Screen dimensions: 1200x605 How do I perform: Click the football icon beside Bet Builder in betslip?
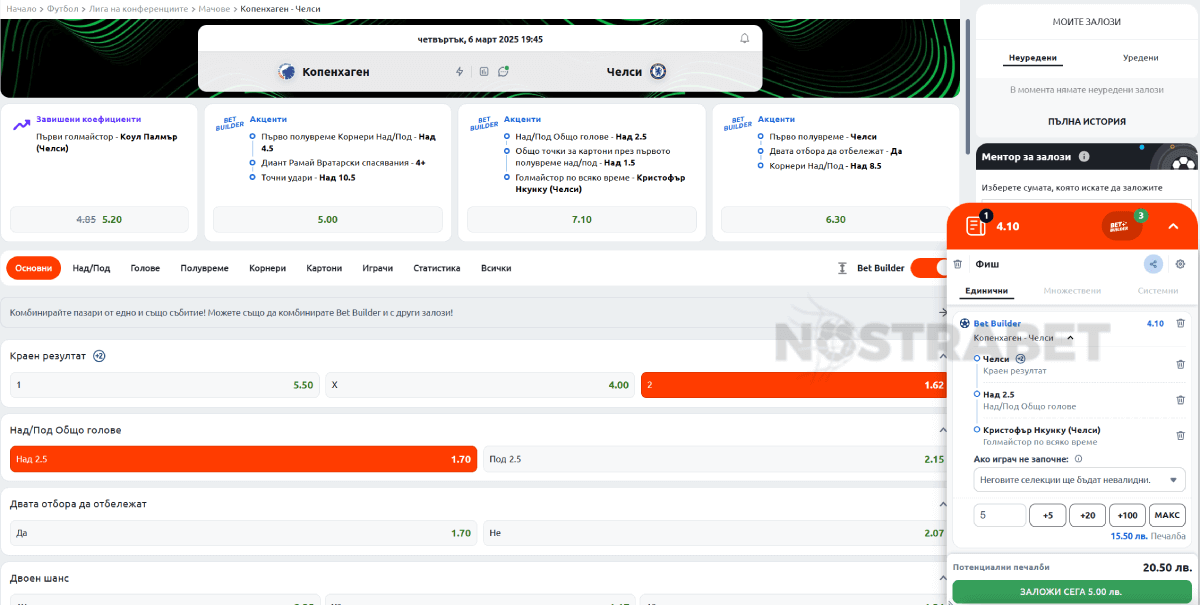point(964,324)
